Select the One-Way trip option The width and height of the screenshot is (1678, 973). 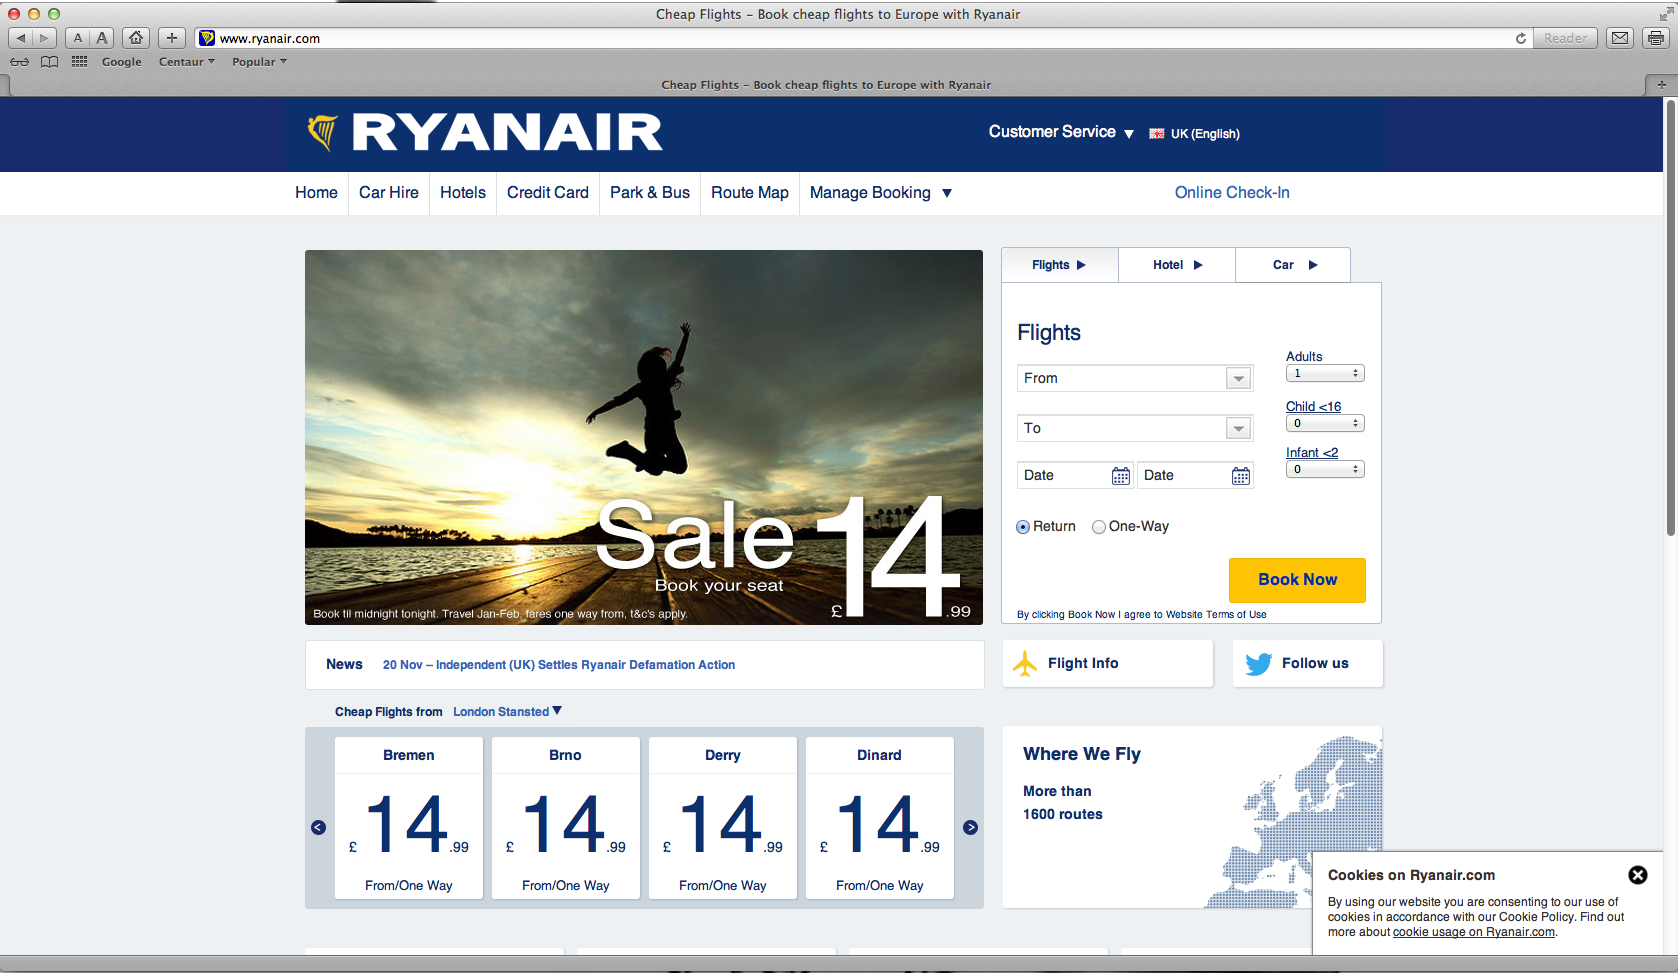[1098, 526]
